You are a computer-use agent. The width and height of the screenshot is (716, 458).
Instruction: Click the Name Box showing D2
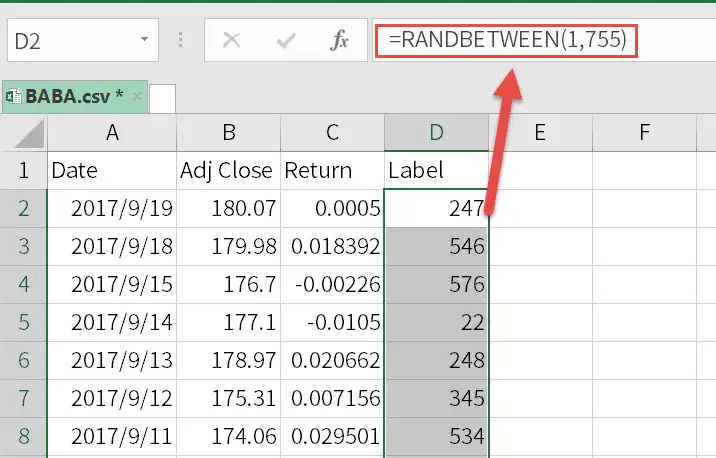click(83, 40)
